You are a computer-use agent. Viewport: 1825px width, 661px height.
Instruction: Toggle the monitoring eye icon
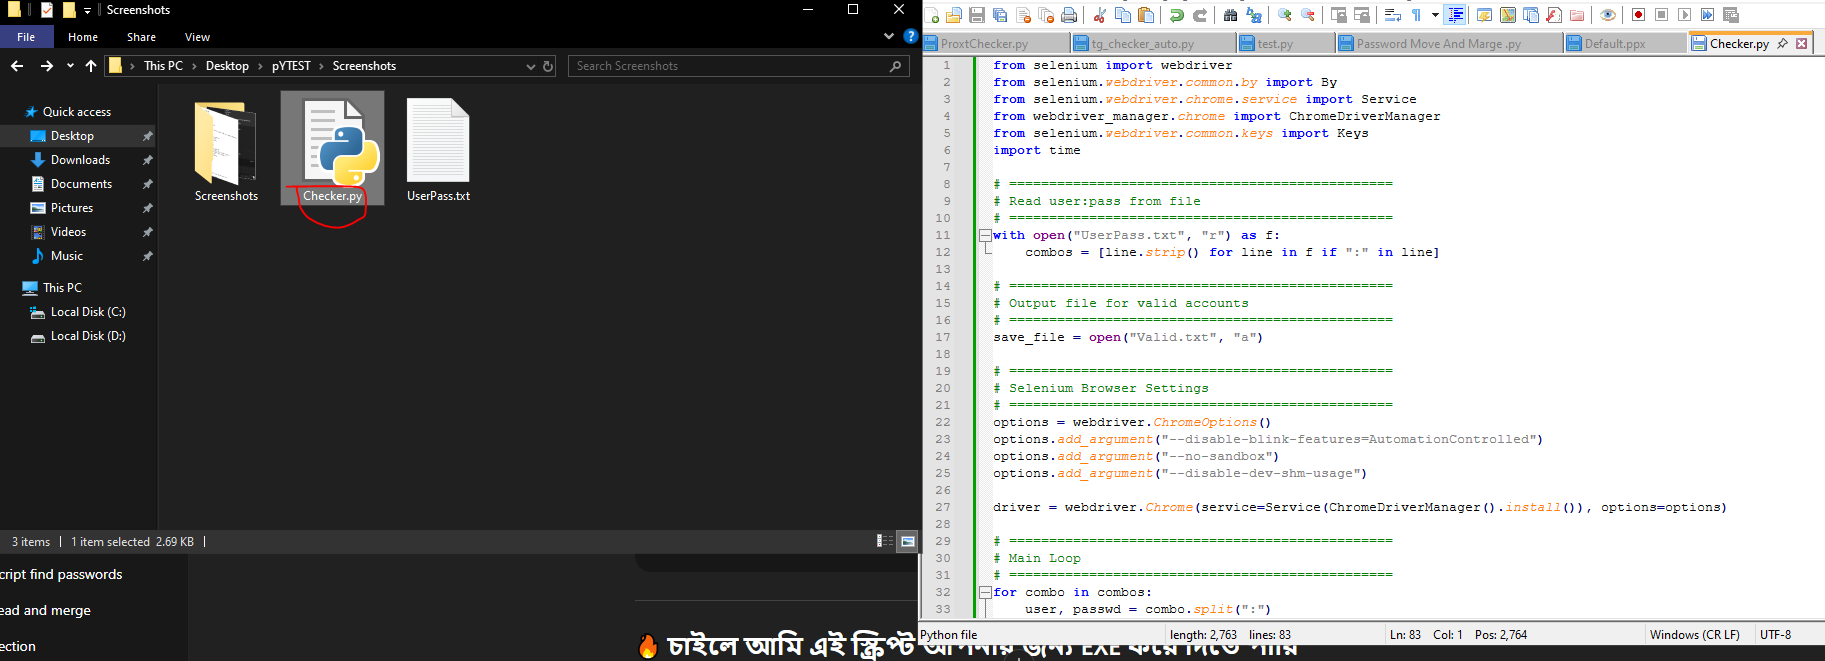1608,15
